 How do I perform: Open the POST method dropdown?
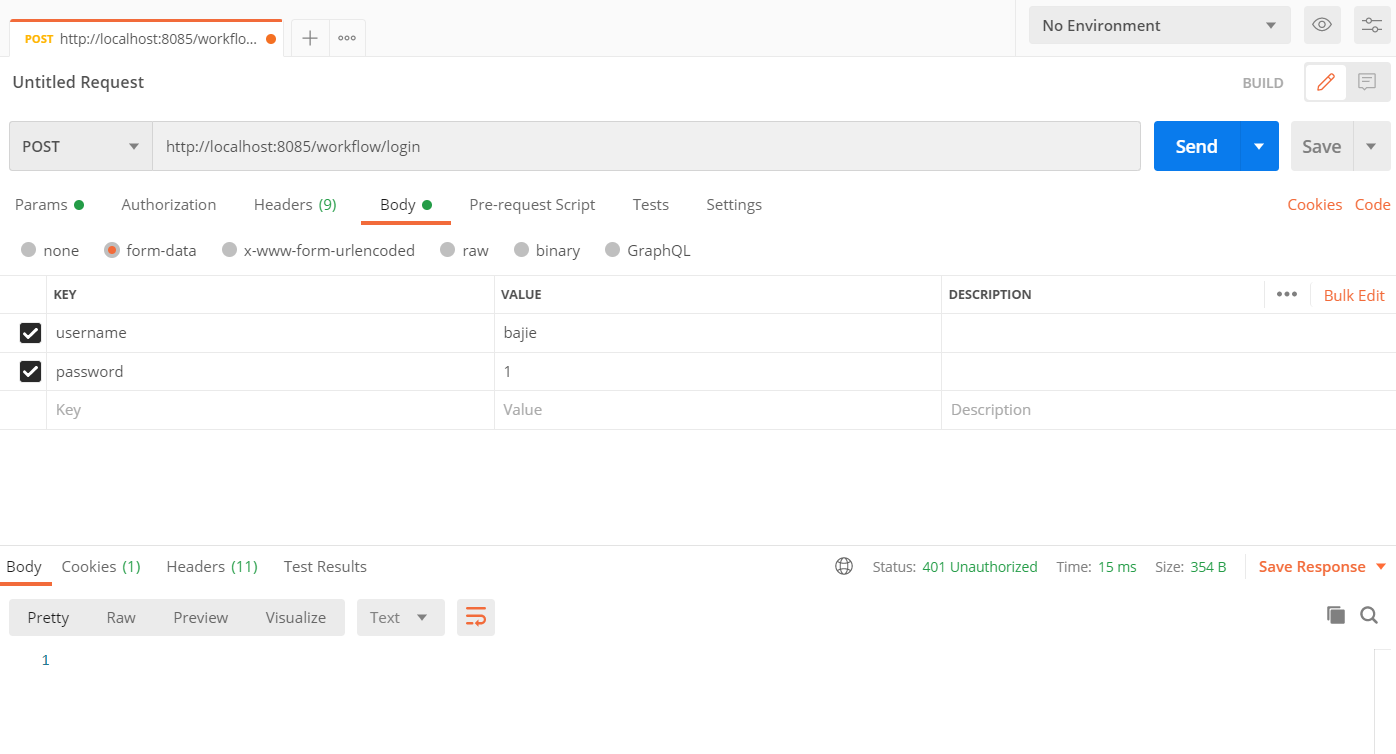point(81,146)
